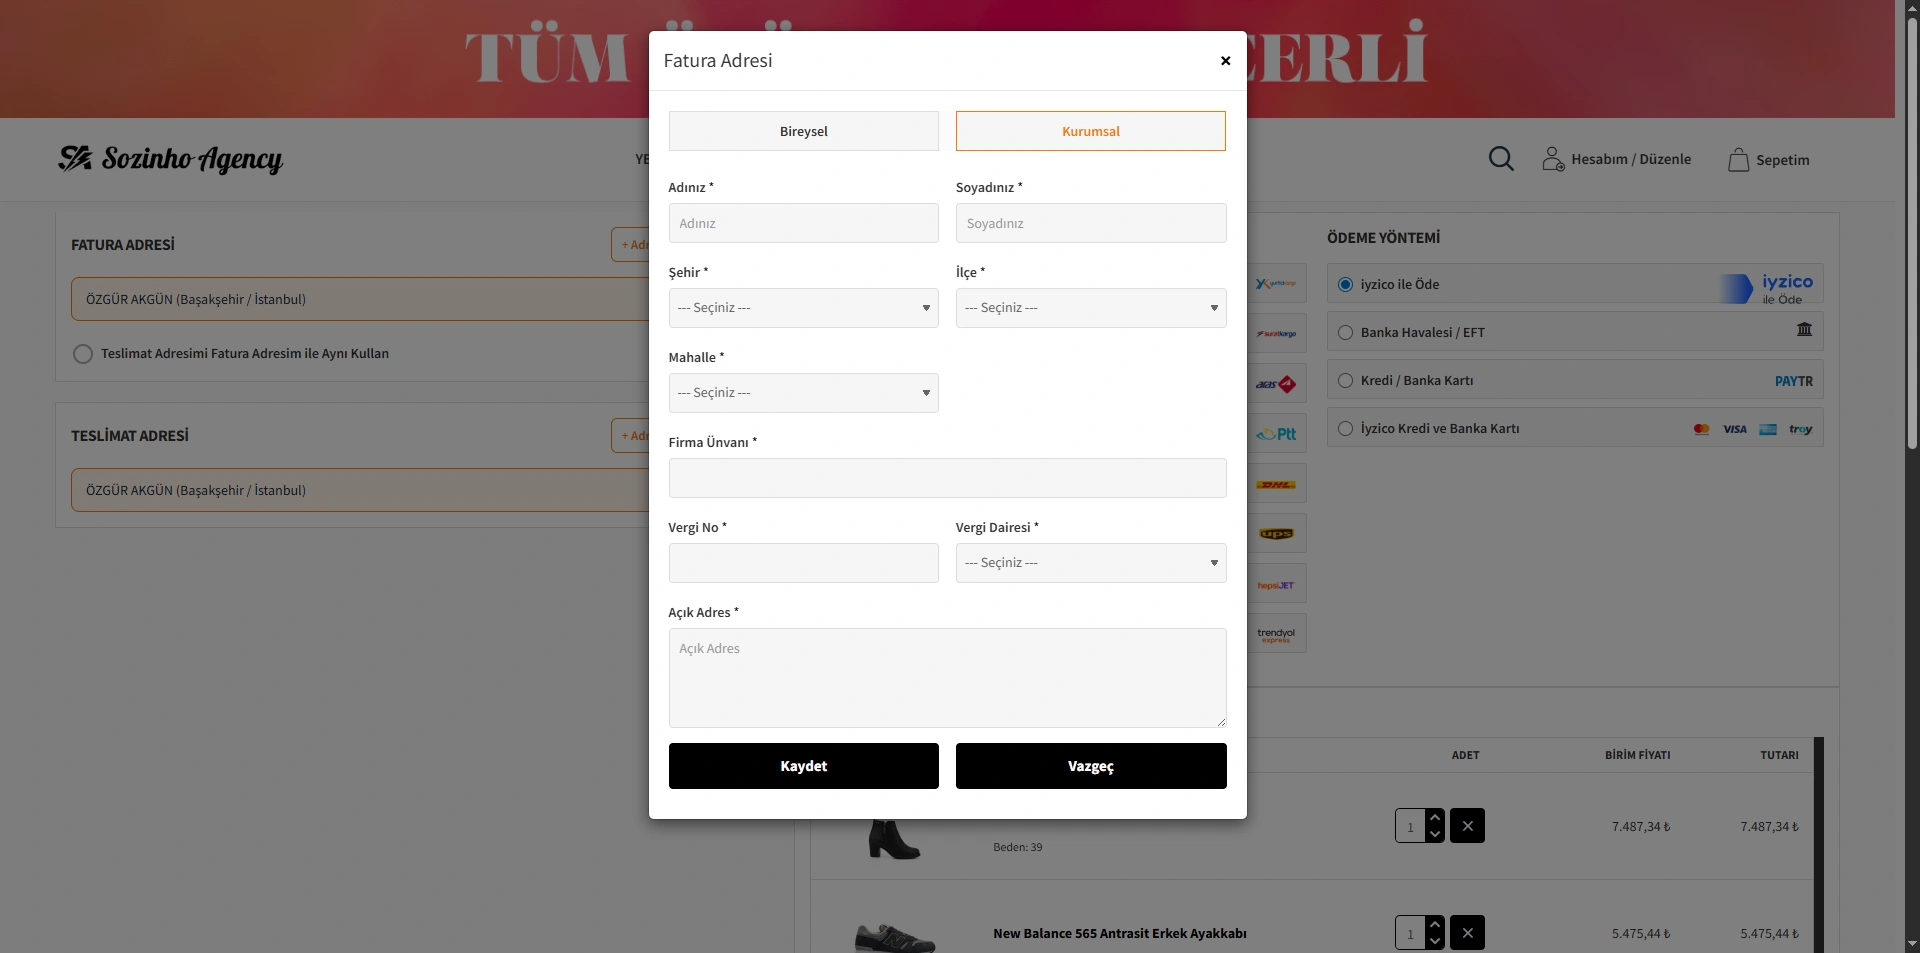Click the search magnifier icon
Screen dimensions: 1920x953
[x=1501, y=159]
